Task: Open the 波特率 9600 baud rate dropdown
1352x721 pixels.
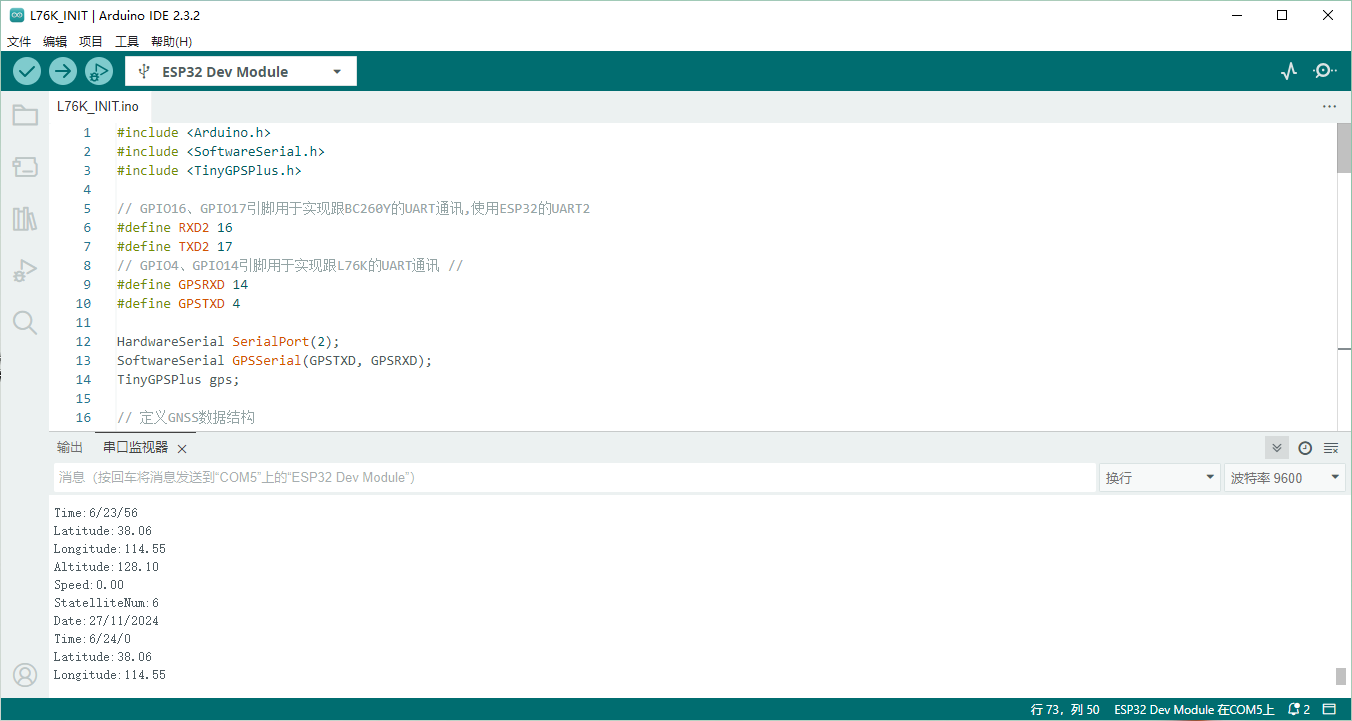Action: (1285, 478)
